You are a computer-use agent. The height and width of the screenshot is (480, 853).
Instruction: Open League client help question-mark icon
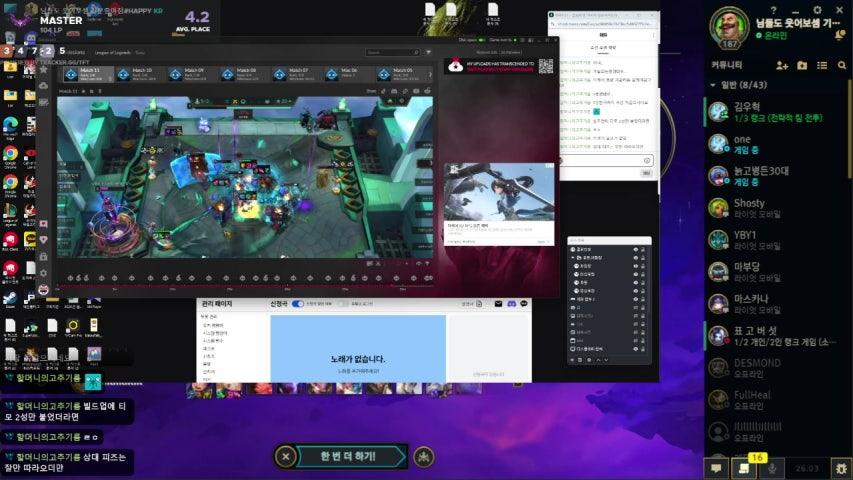tap(773, 10)
